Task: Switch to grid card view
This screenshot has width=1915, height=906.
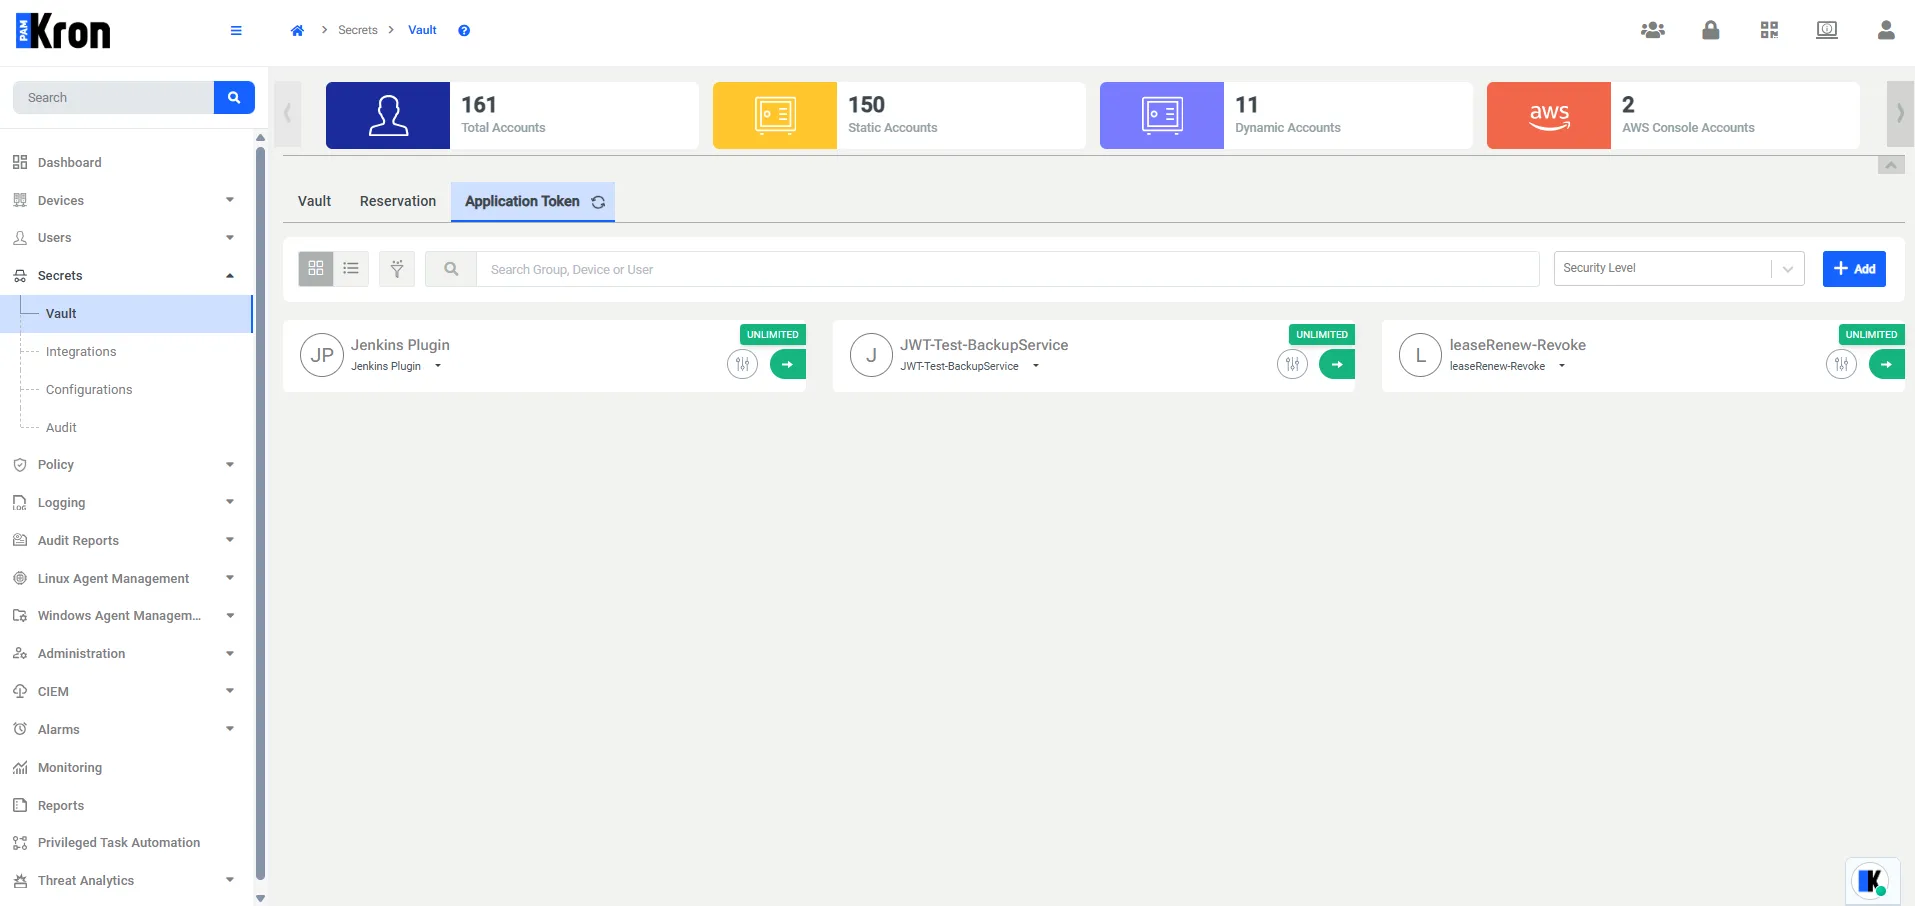Action: 316,268
